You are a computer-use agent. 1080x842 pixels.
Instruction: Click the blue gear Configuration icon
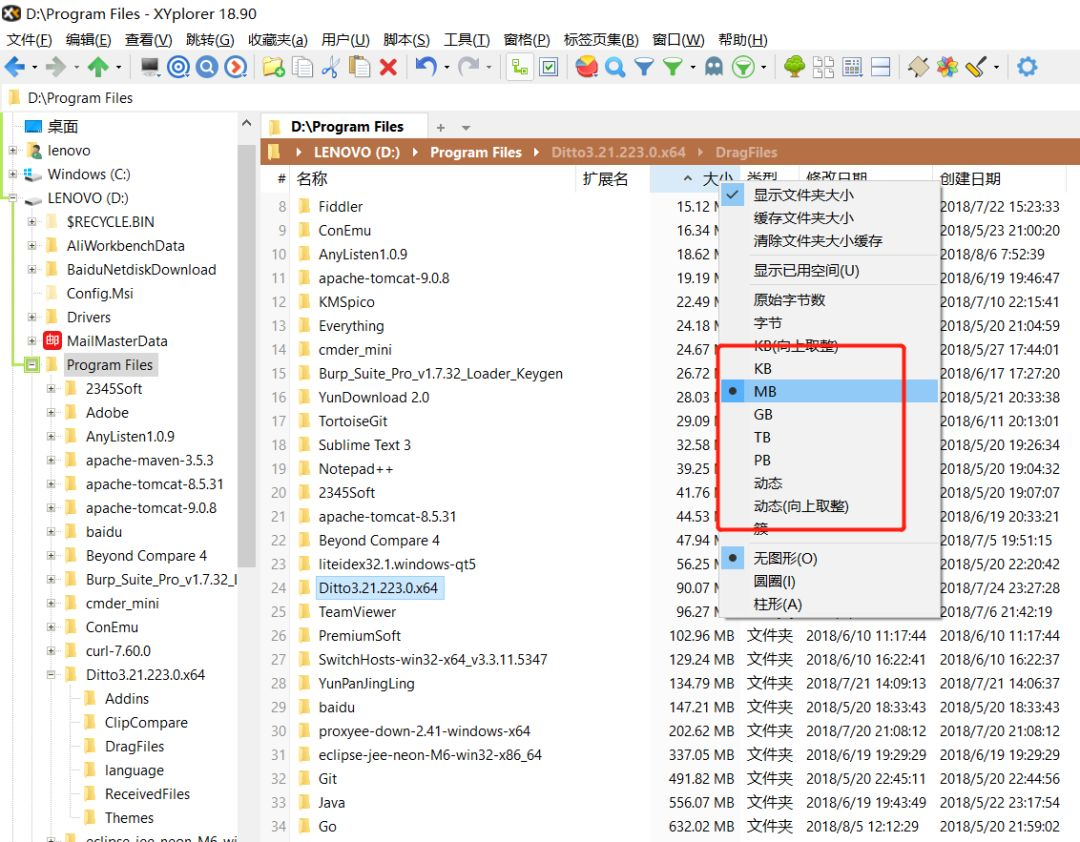tap(1027, 67)
